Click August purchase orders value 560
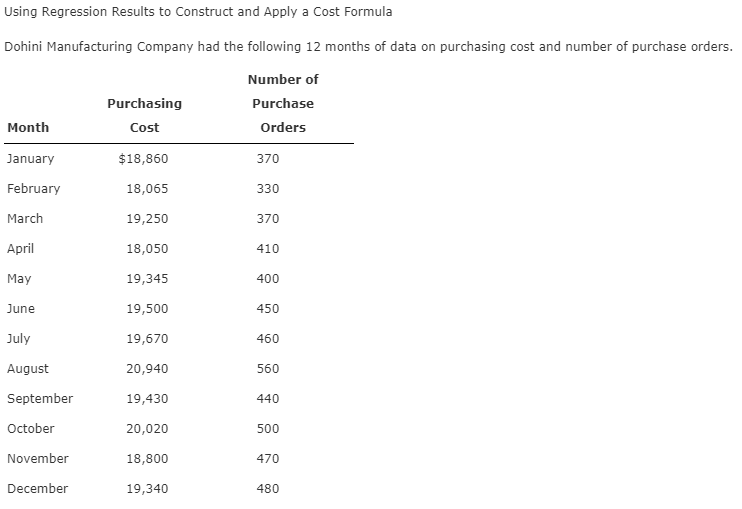Image resolution: width=742 pixels, height=509 pixels. pyautogui.click(x=268, y=369)
